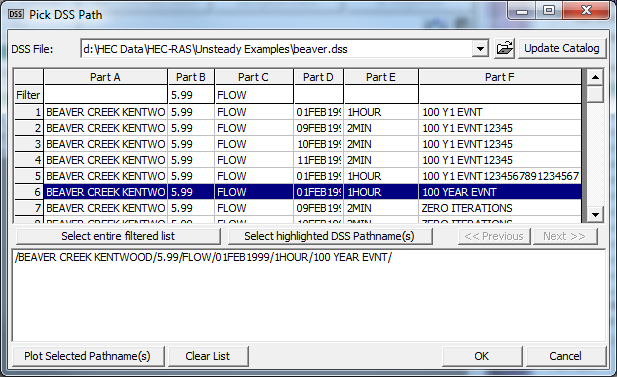Minimize the Pick DSS Path window
Screen dimensions: 617x377
point(522,11)
